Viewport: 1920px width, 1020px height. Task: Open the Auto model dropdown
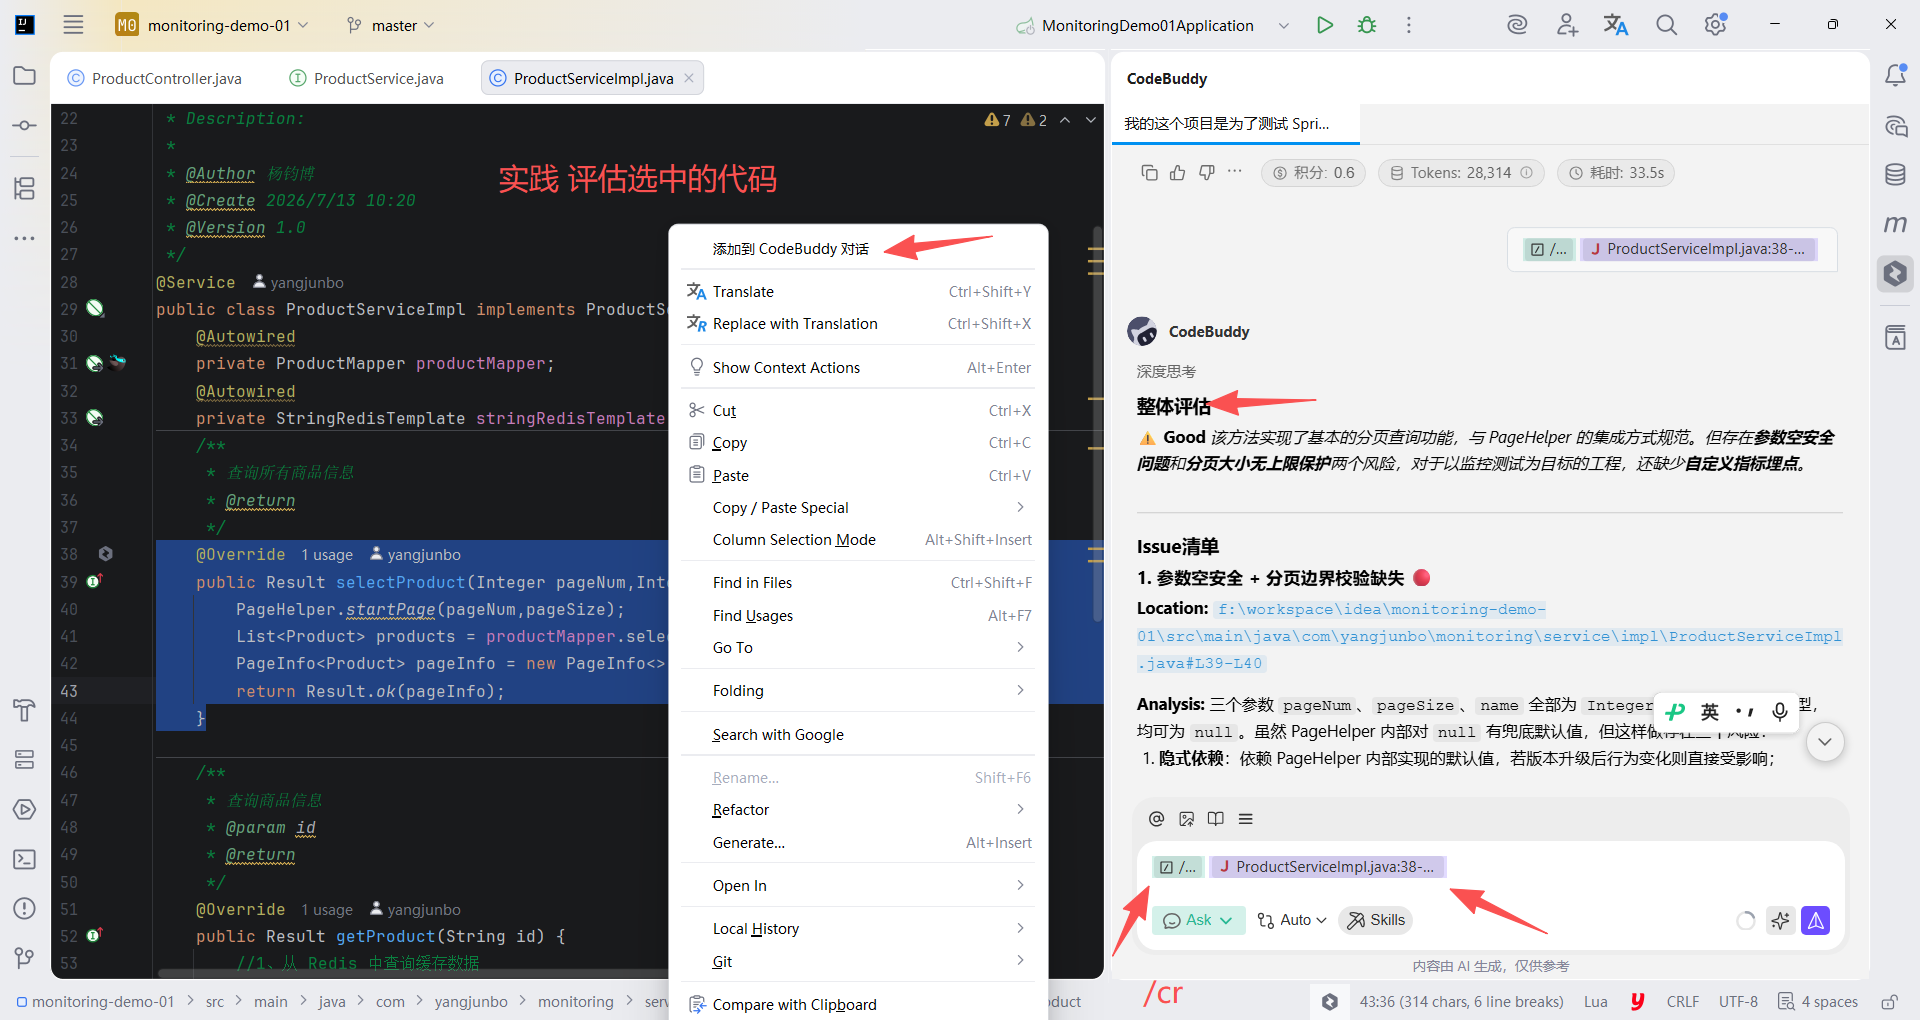coord(1292,920)
